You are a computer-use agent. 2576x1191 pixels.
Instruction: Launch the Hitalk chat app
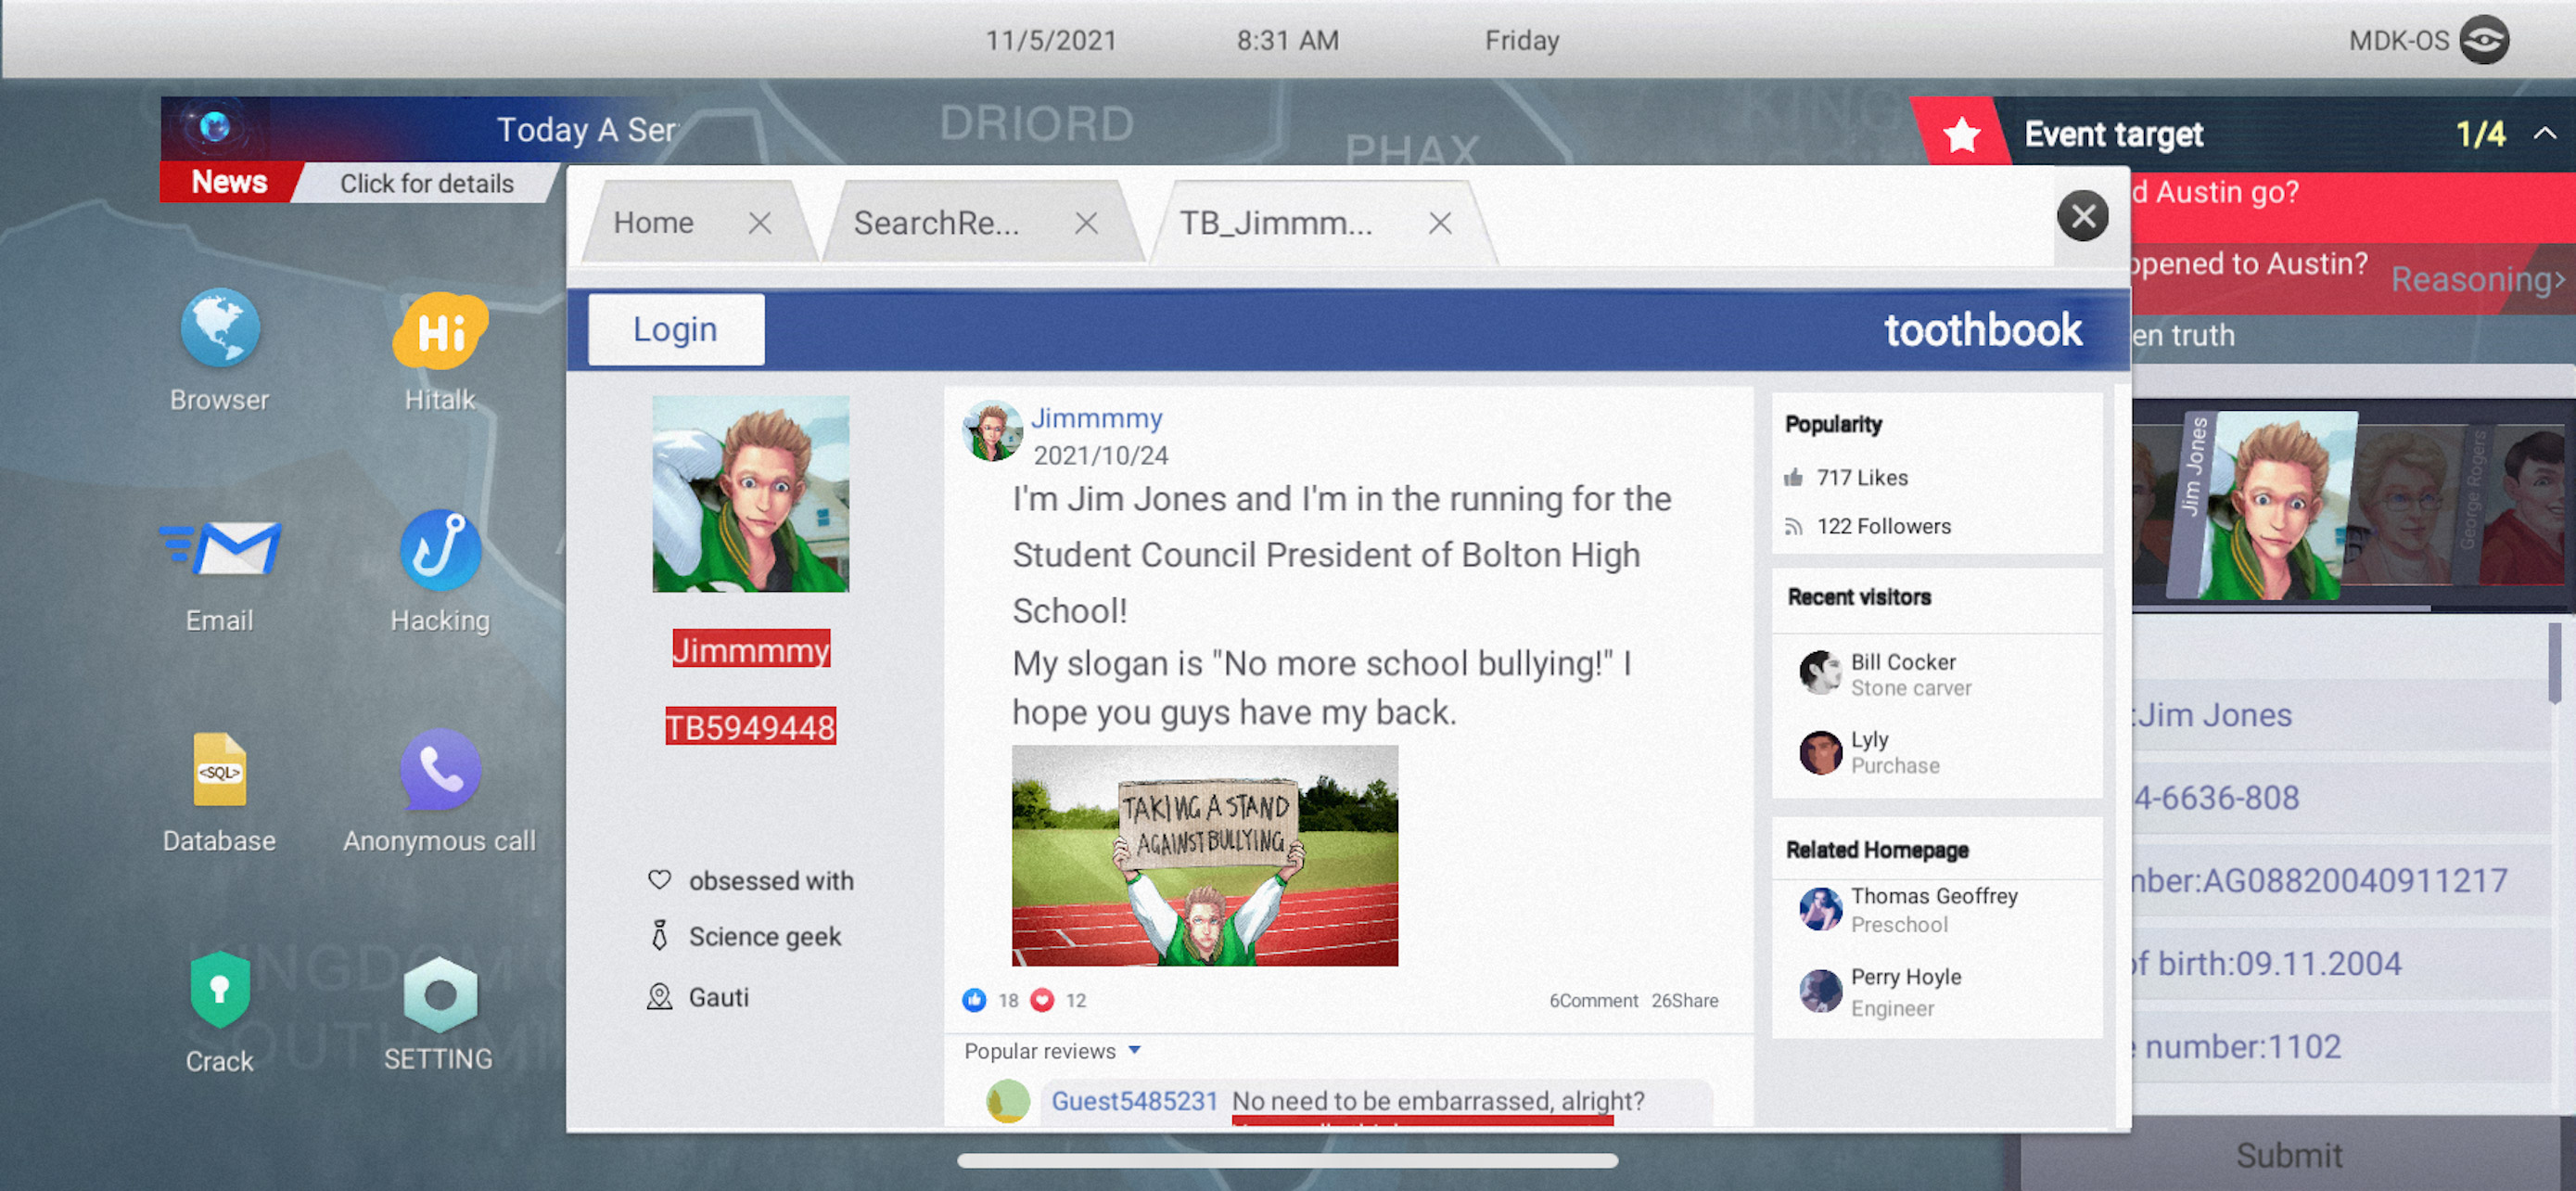pos(441,330)
